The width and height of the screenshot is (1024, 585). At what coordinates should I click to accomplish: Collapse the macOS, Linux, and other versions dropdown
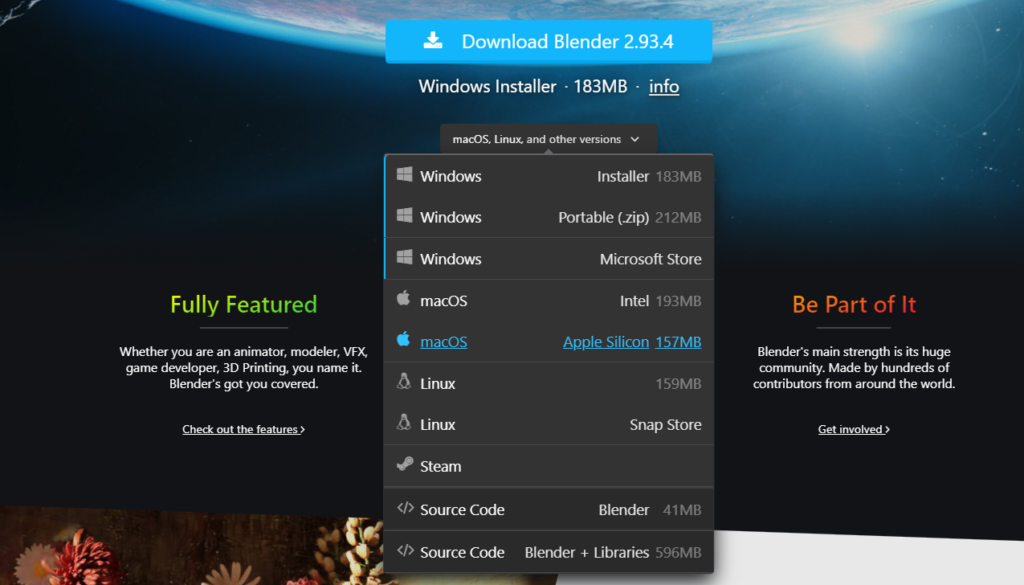tap(547, 139)
